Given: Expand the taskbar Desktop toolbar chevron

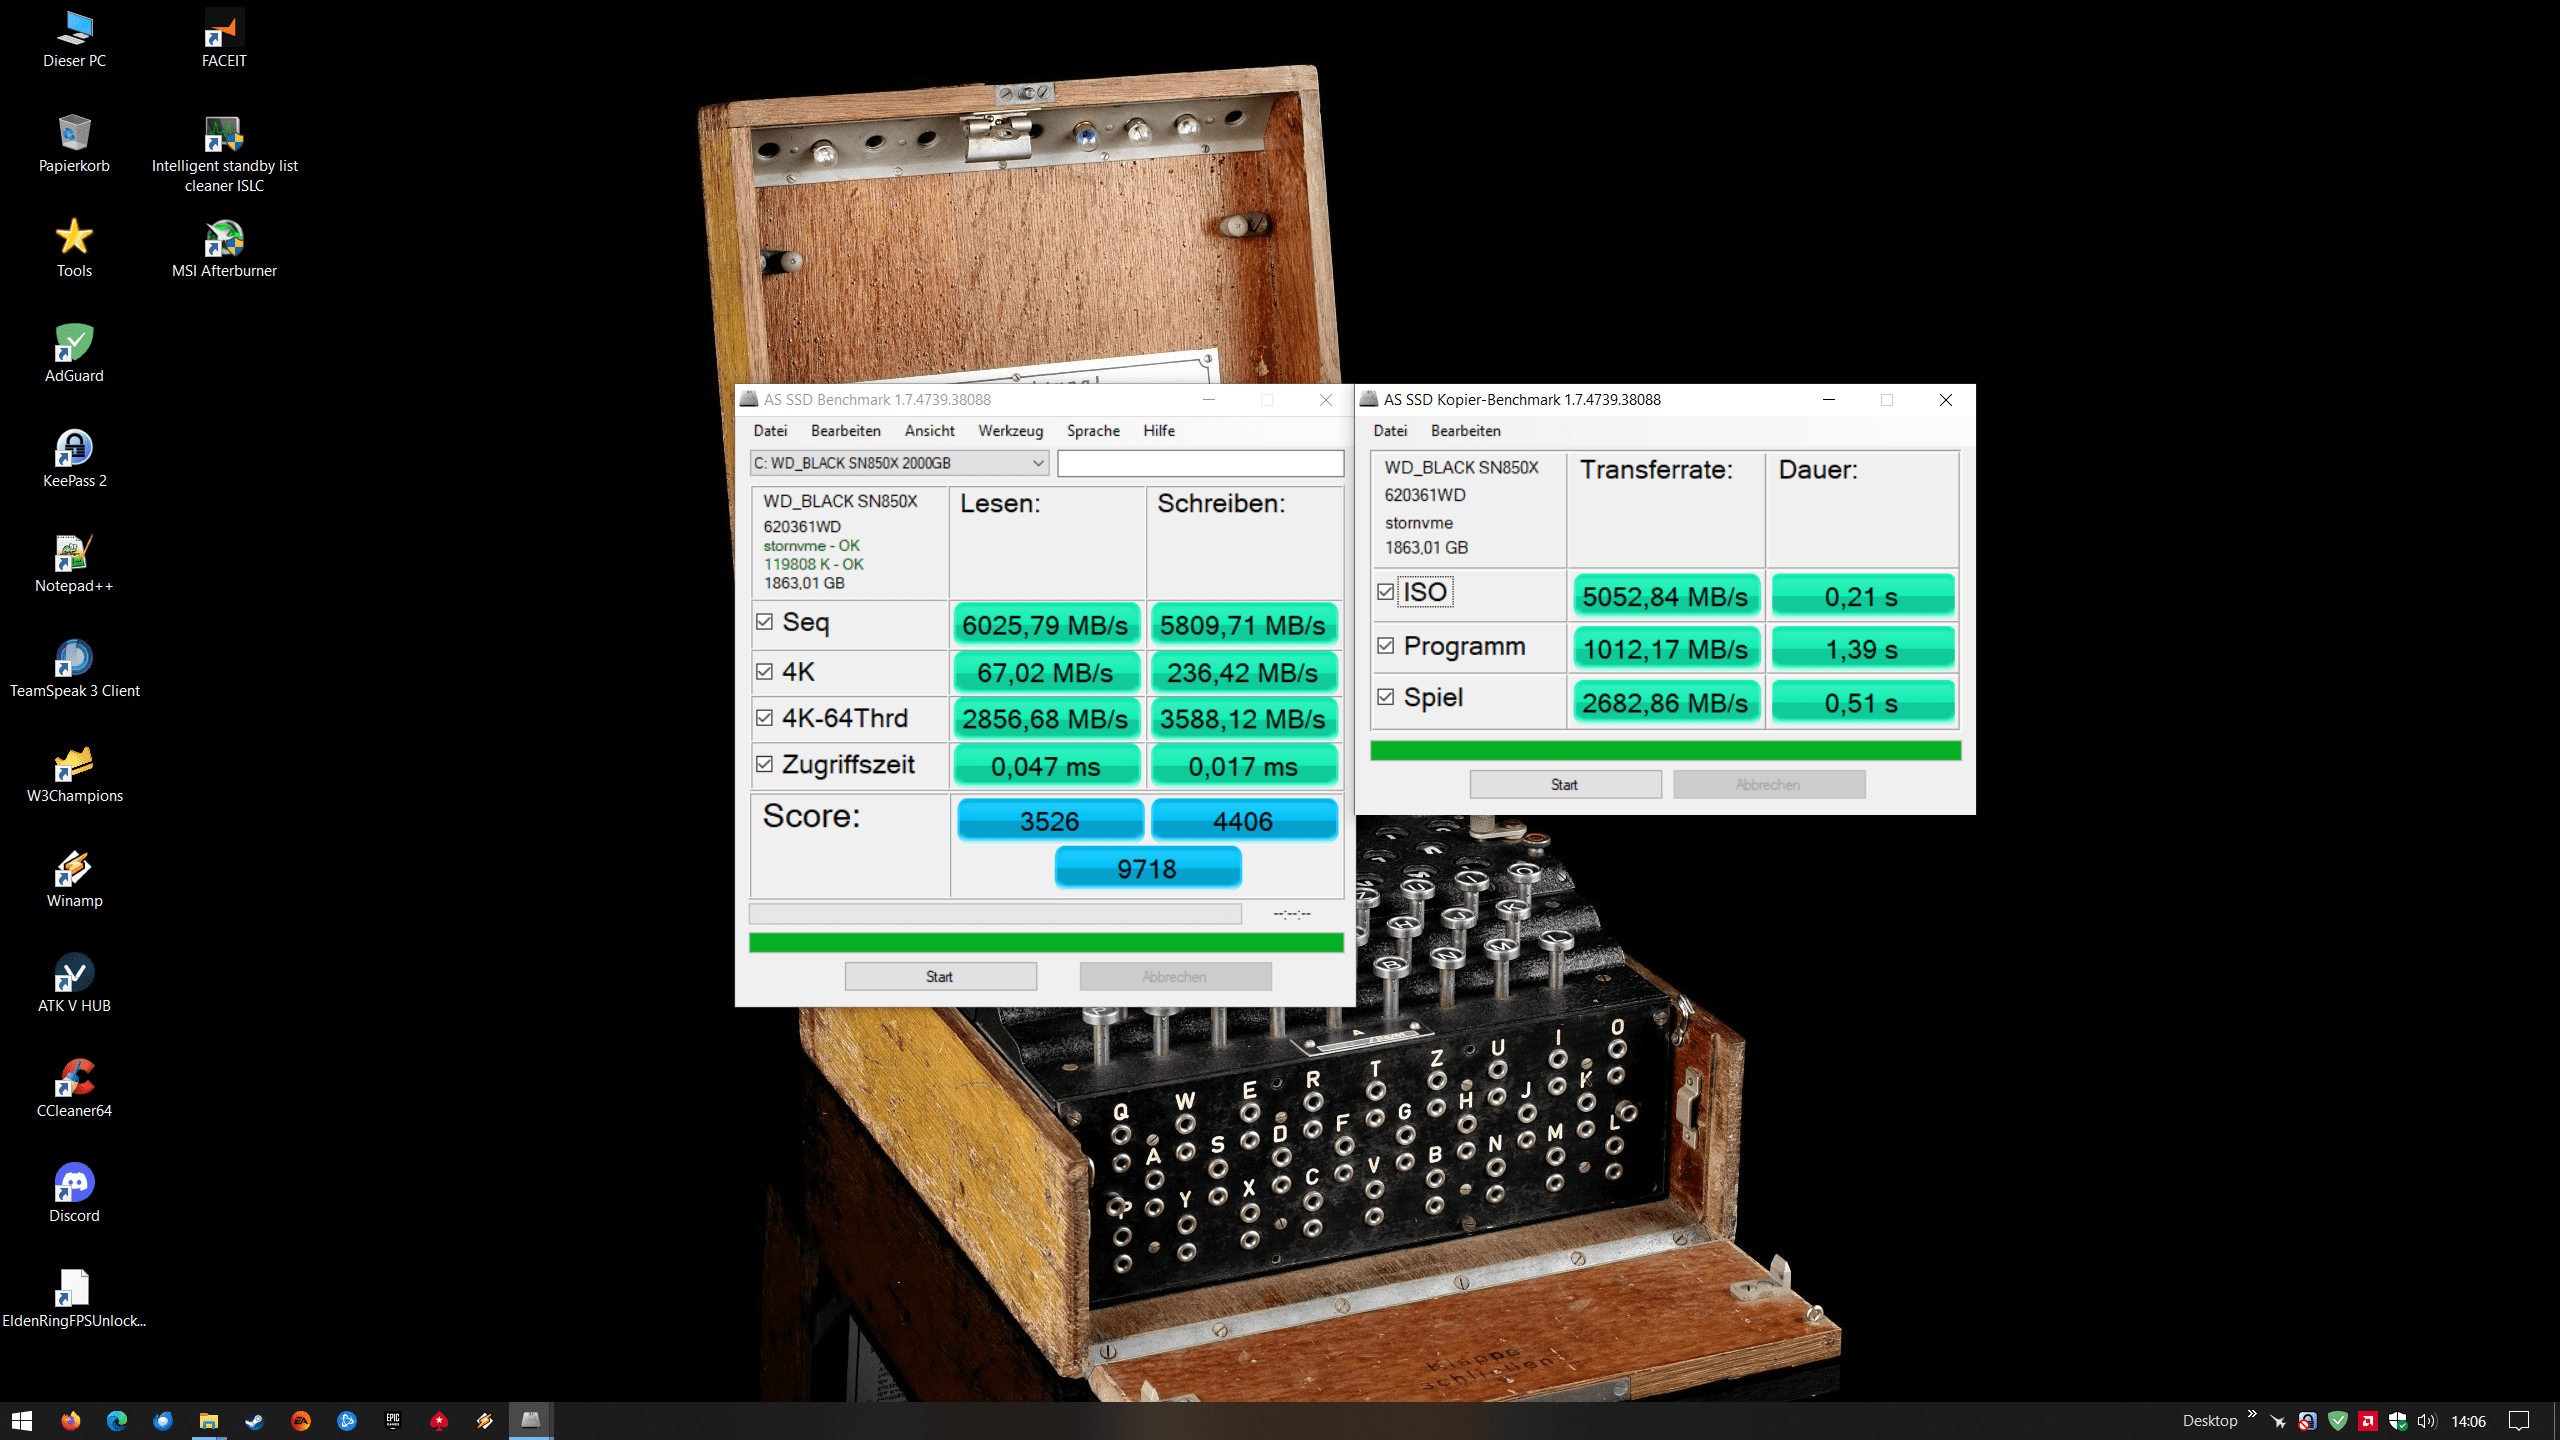Looking at the screenshot, I should point(2252,1414).
